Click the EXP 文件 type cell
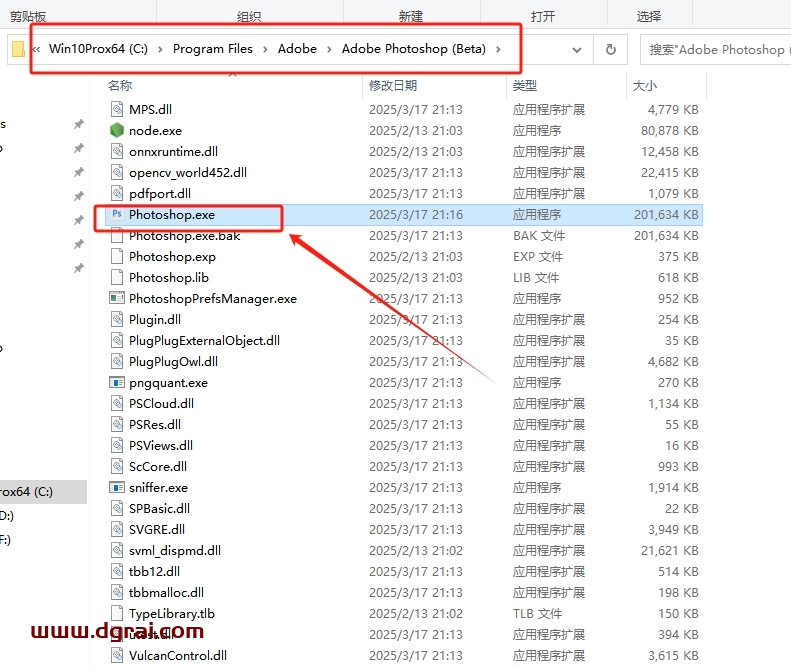791x668 pixels. click(x=538, y=257)
